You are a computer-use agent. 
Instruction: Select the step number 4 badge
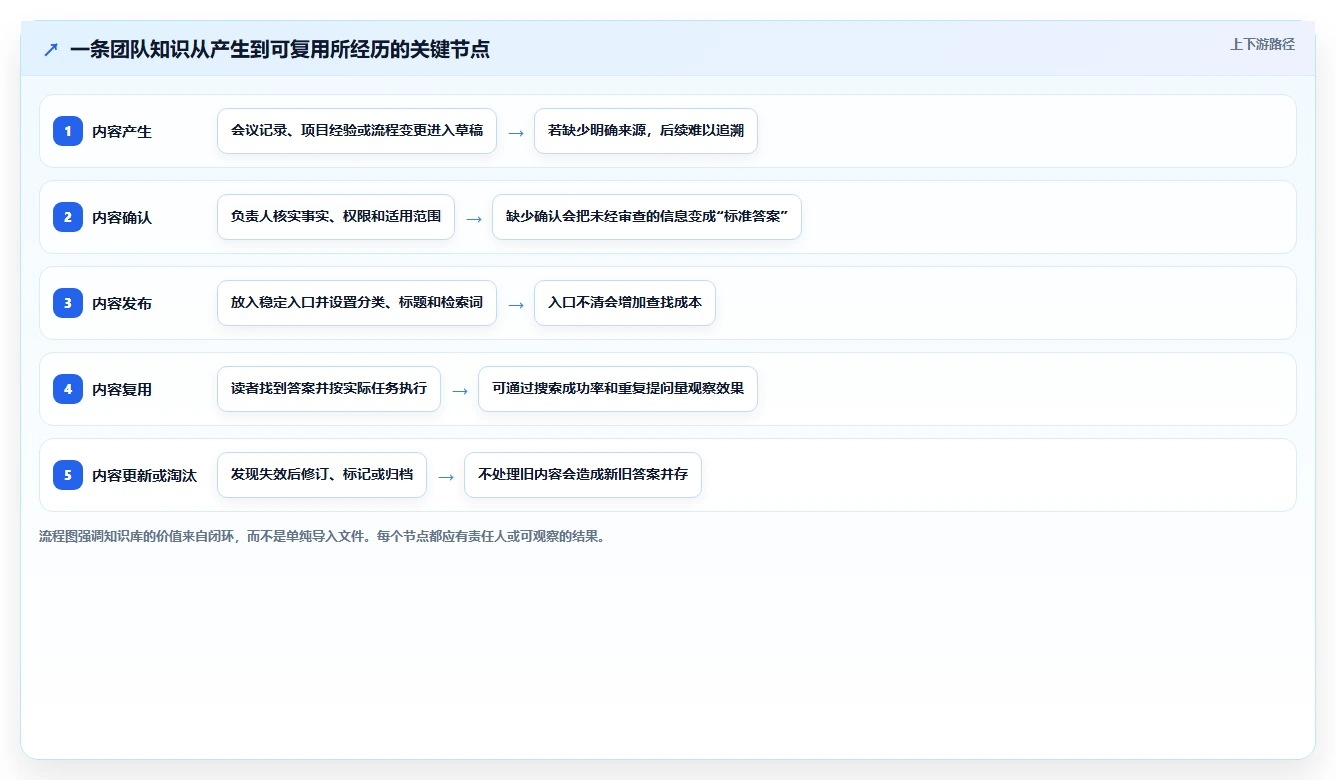click(68, 389)
